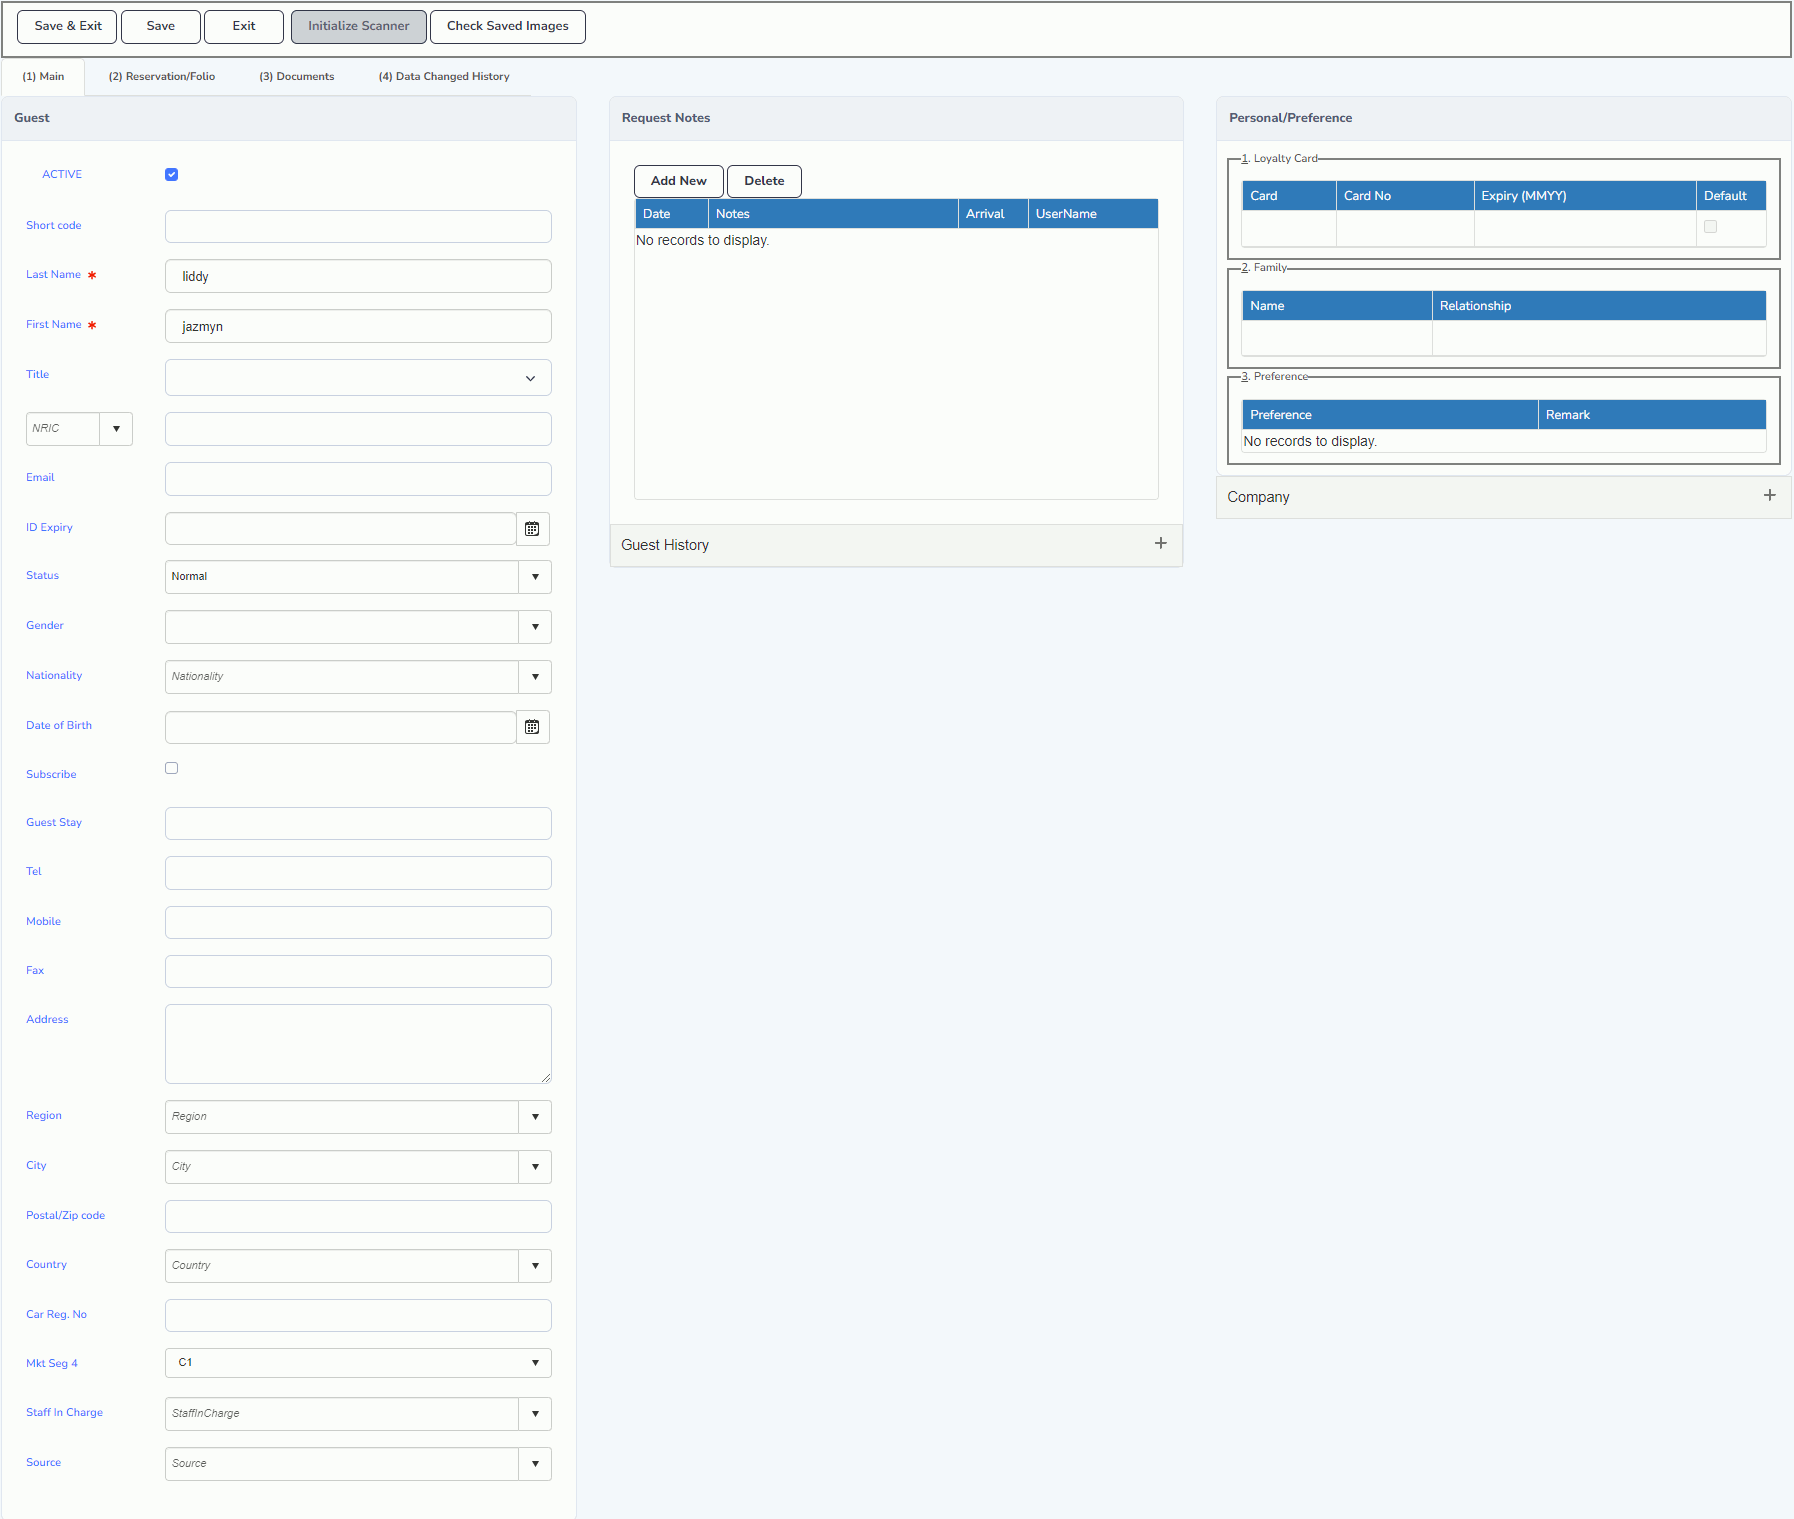Focus the ID Expiry date field
The width and height of the screenshot is (1794, 1519).
click(340, 529)
